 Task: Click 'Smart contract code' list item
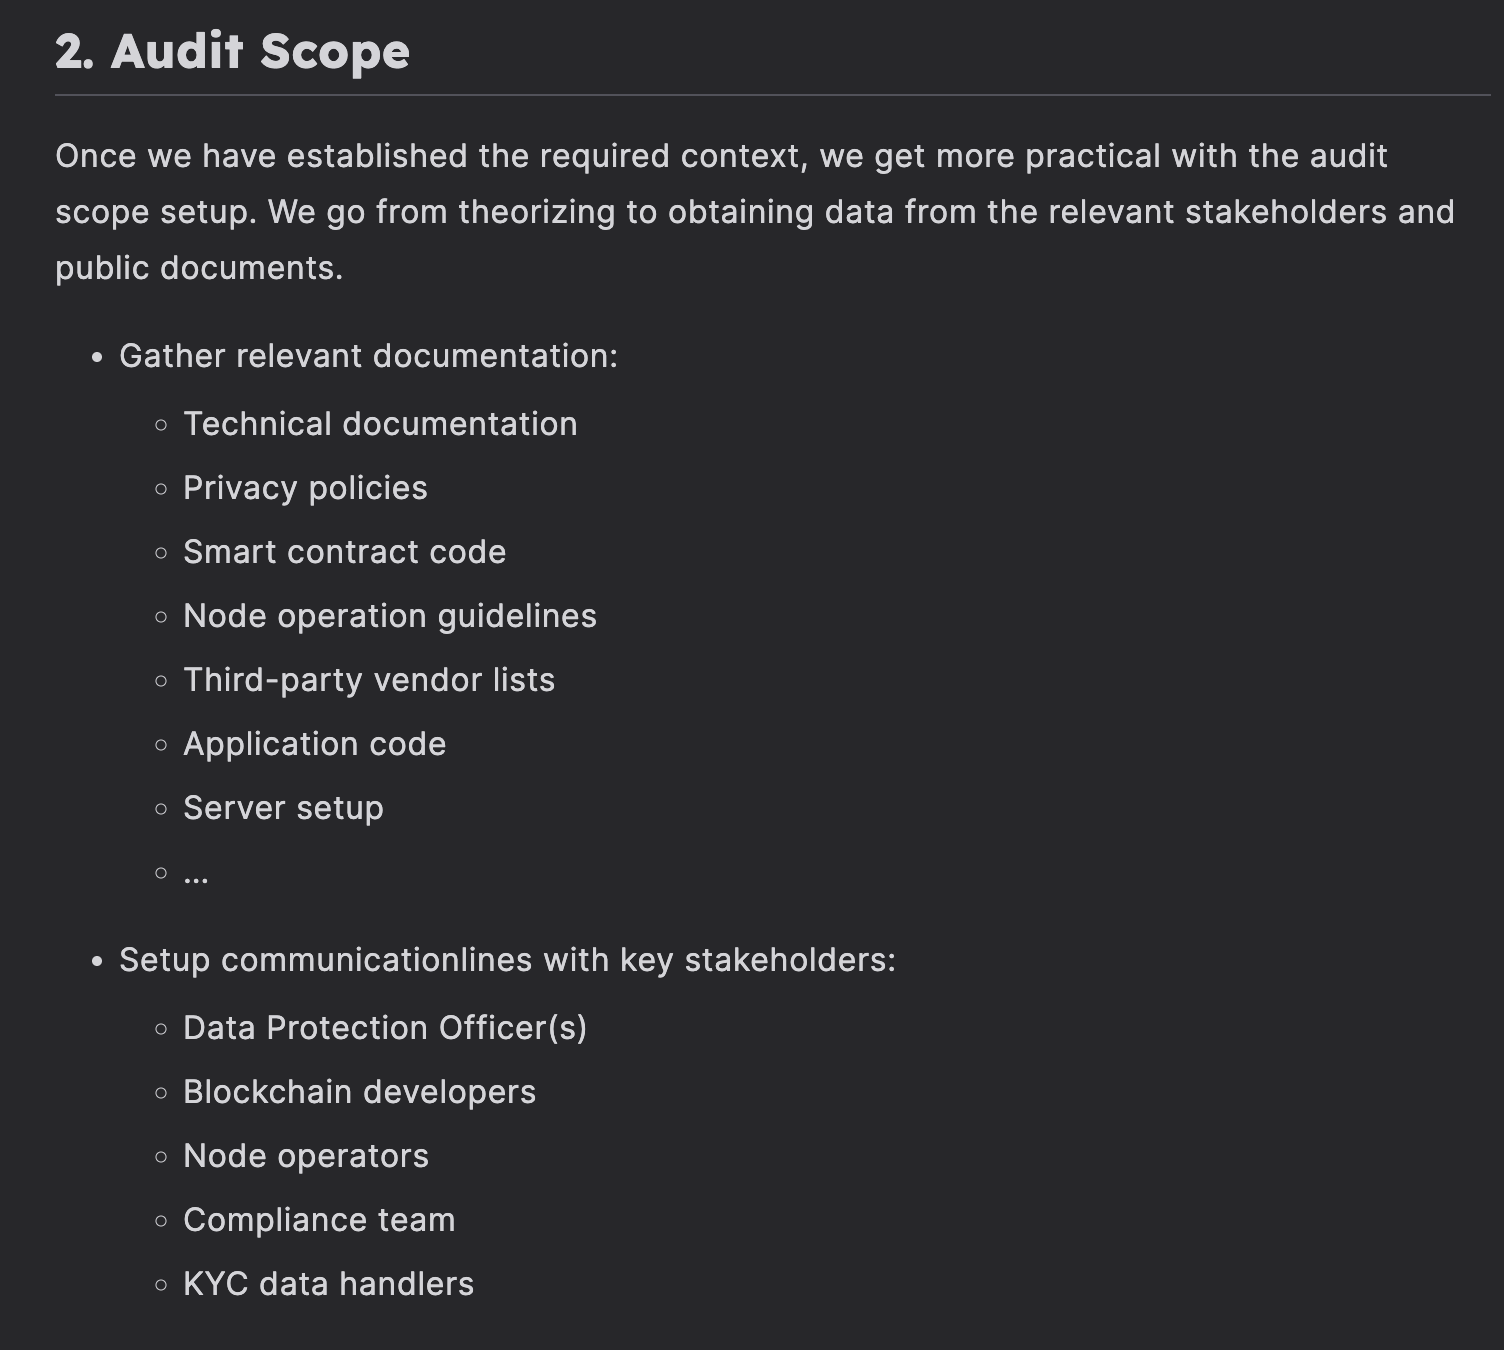tap(344, 552)
